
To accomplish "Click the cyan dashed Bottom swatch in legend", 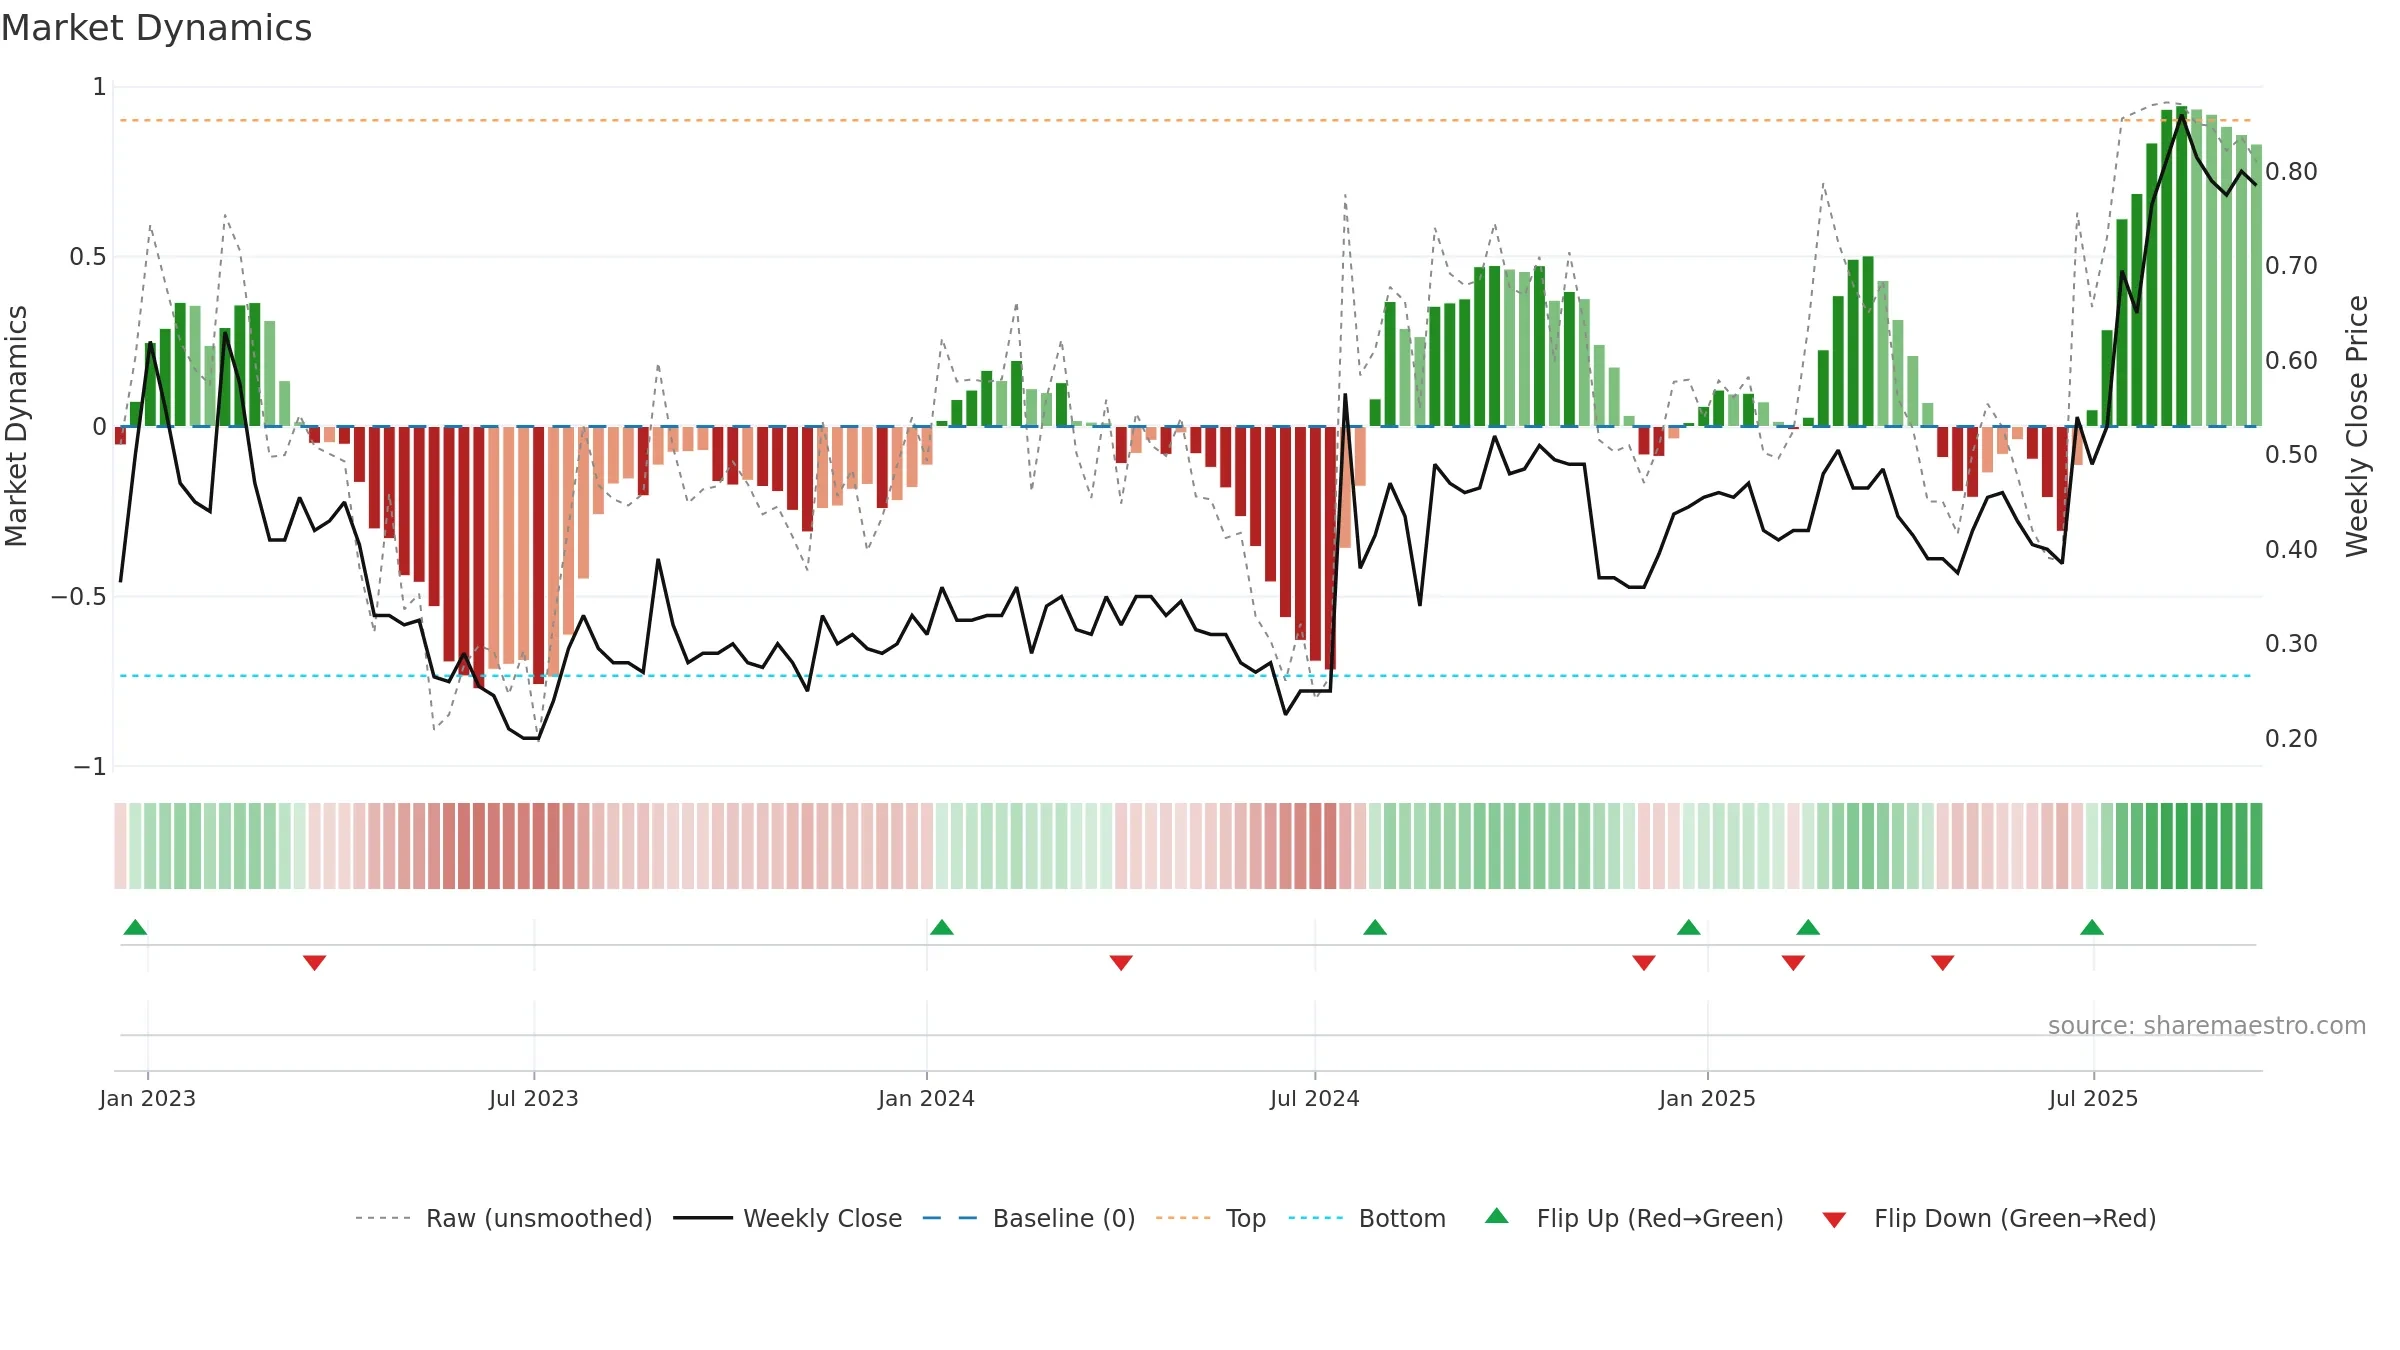I will (1316, 1218).
